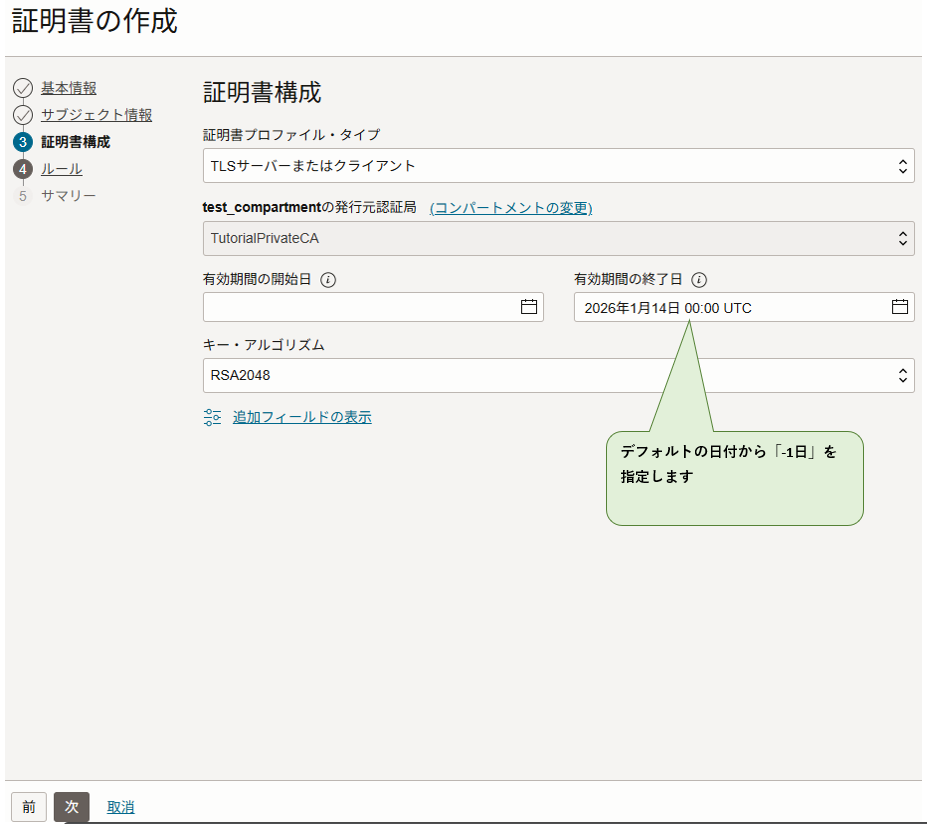The height and width of the screenshot is (824, 927).
Task: Click info icon beside 有効期間の開始日
Action: 328,280
